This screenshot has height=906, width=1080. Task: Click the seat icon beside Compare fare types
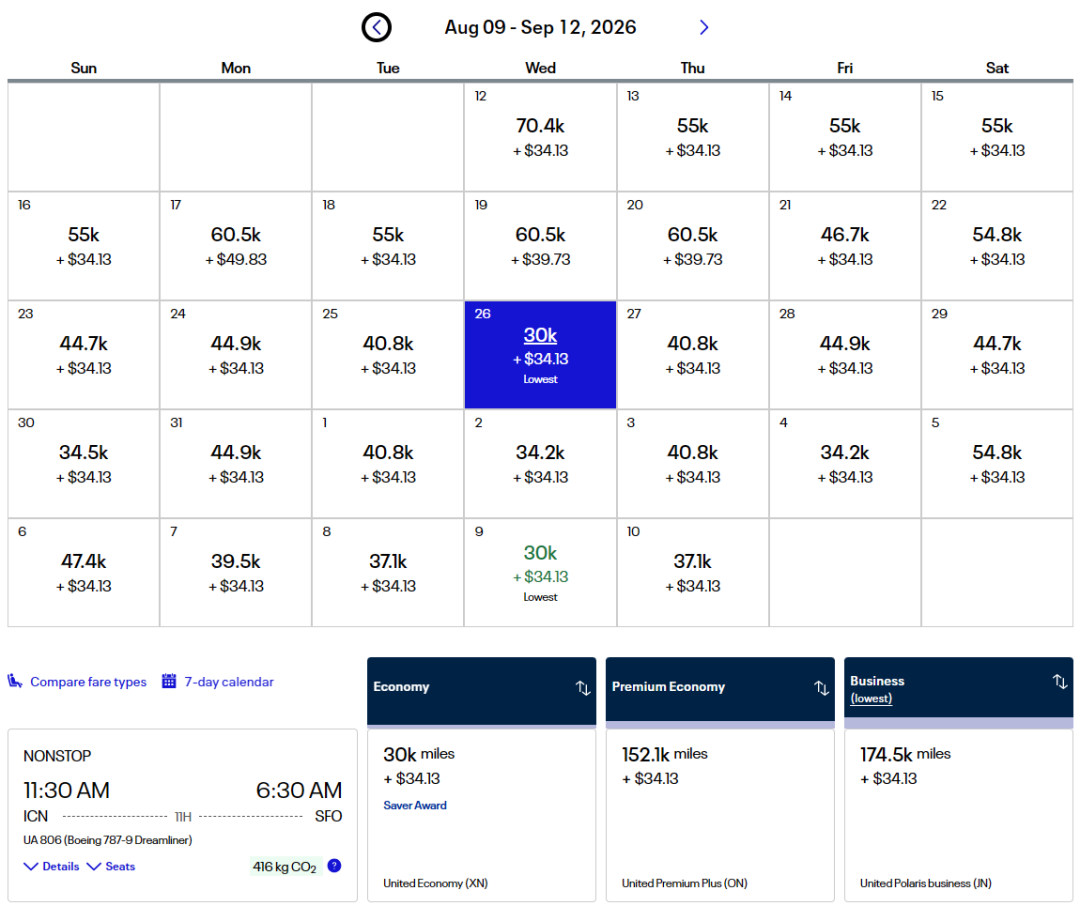coord(15,682)
